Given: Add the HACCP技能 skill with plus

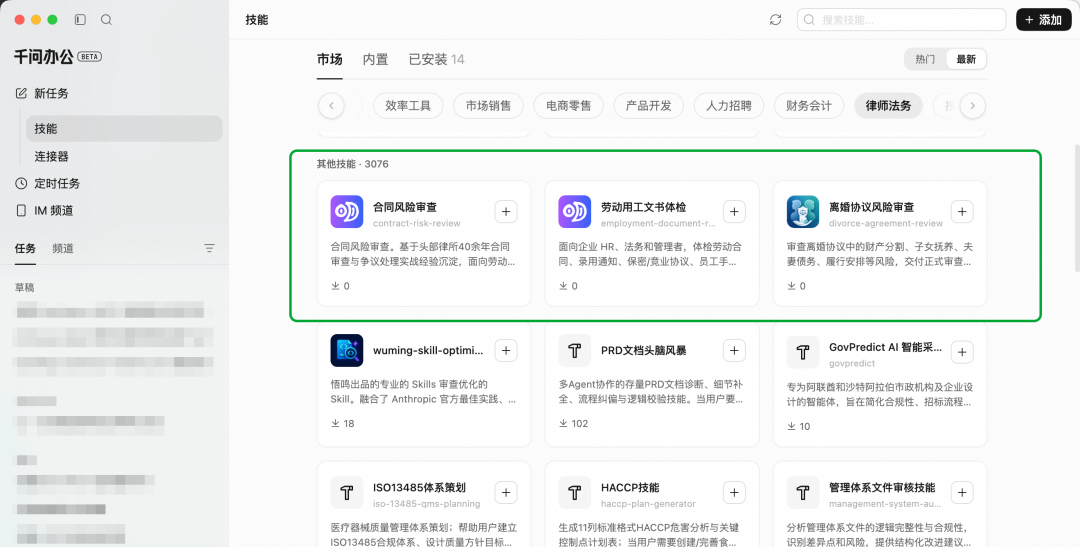Looking at the screenshot, I should 734,493.
